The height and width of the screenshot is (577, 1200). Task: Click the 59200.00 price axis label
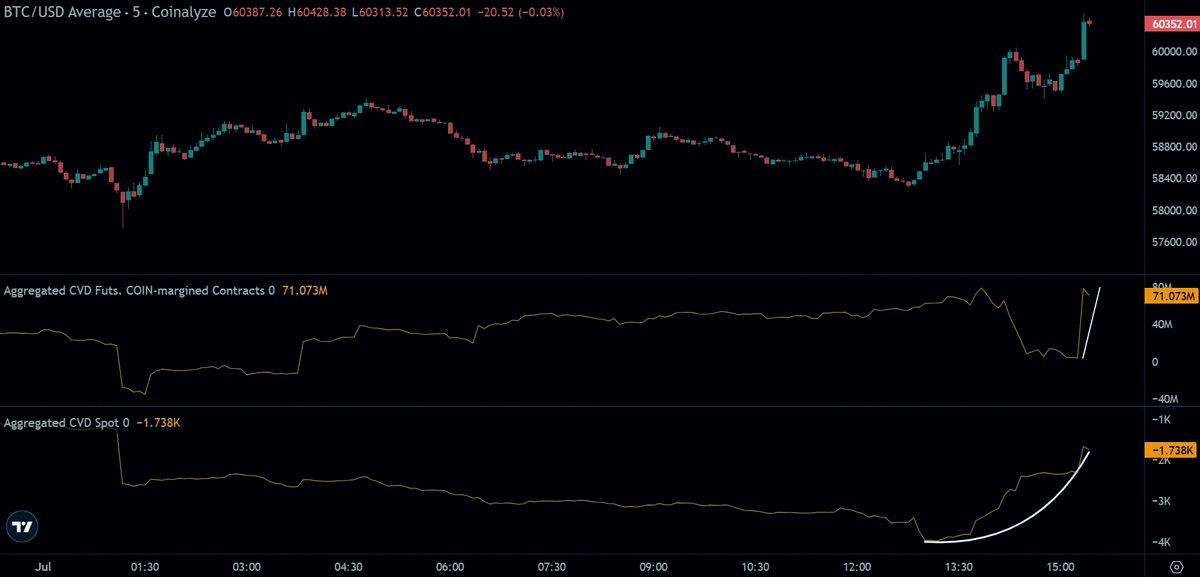coord(1174,116)
